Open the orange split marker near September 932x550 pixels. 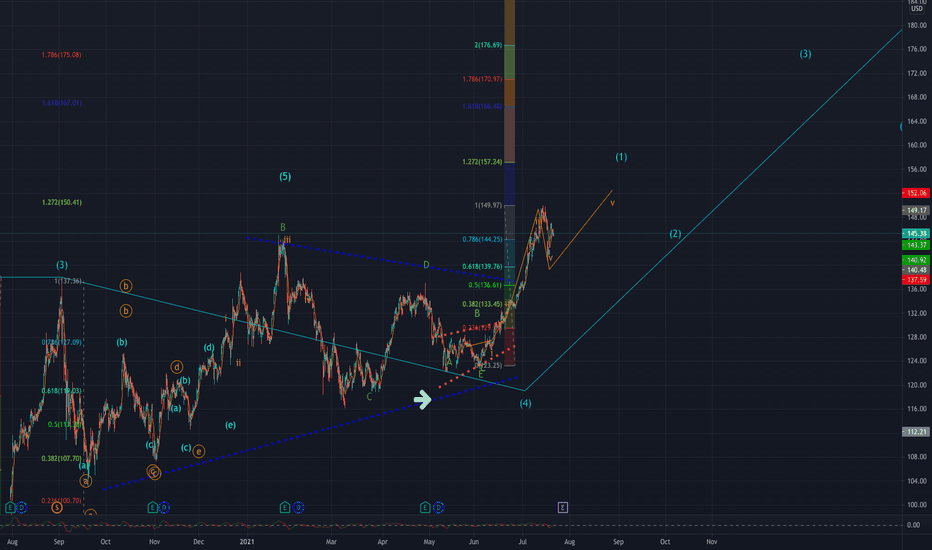point(56,507)
